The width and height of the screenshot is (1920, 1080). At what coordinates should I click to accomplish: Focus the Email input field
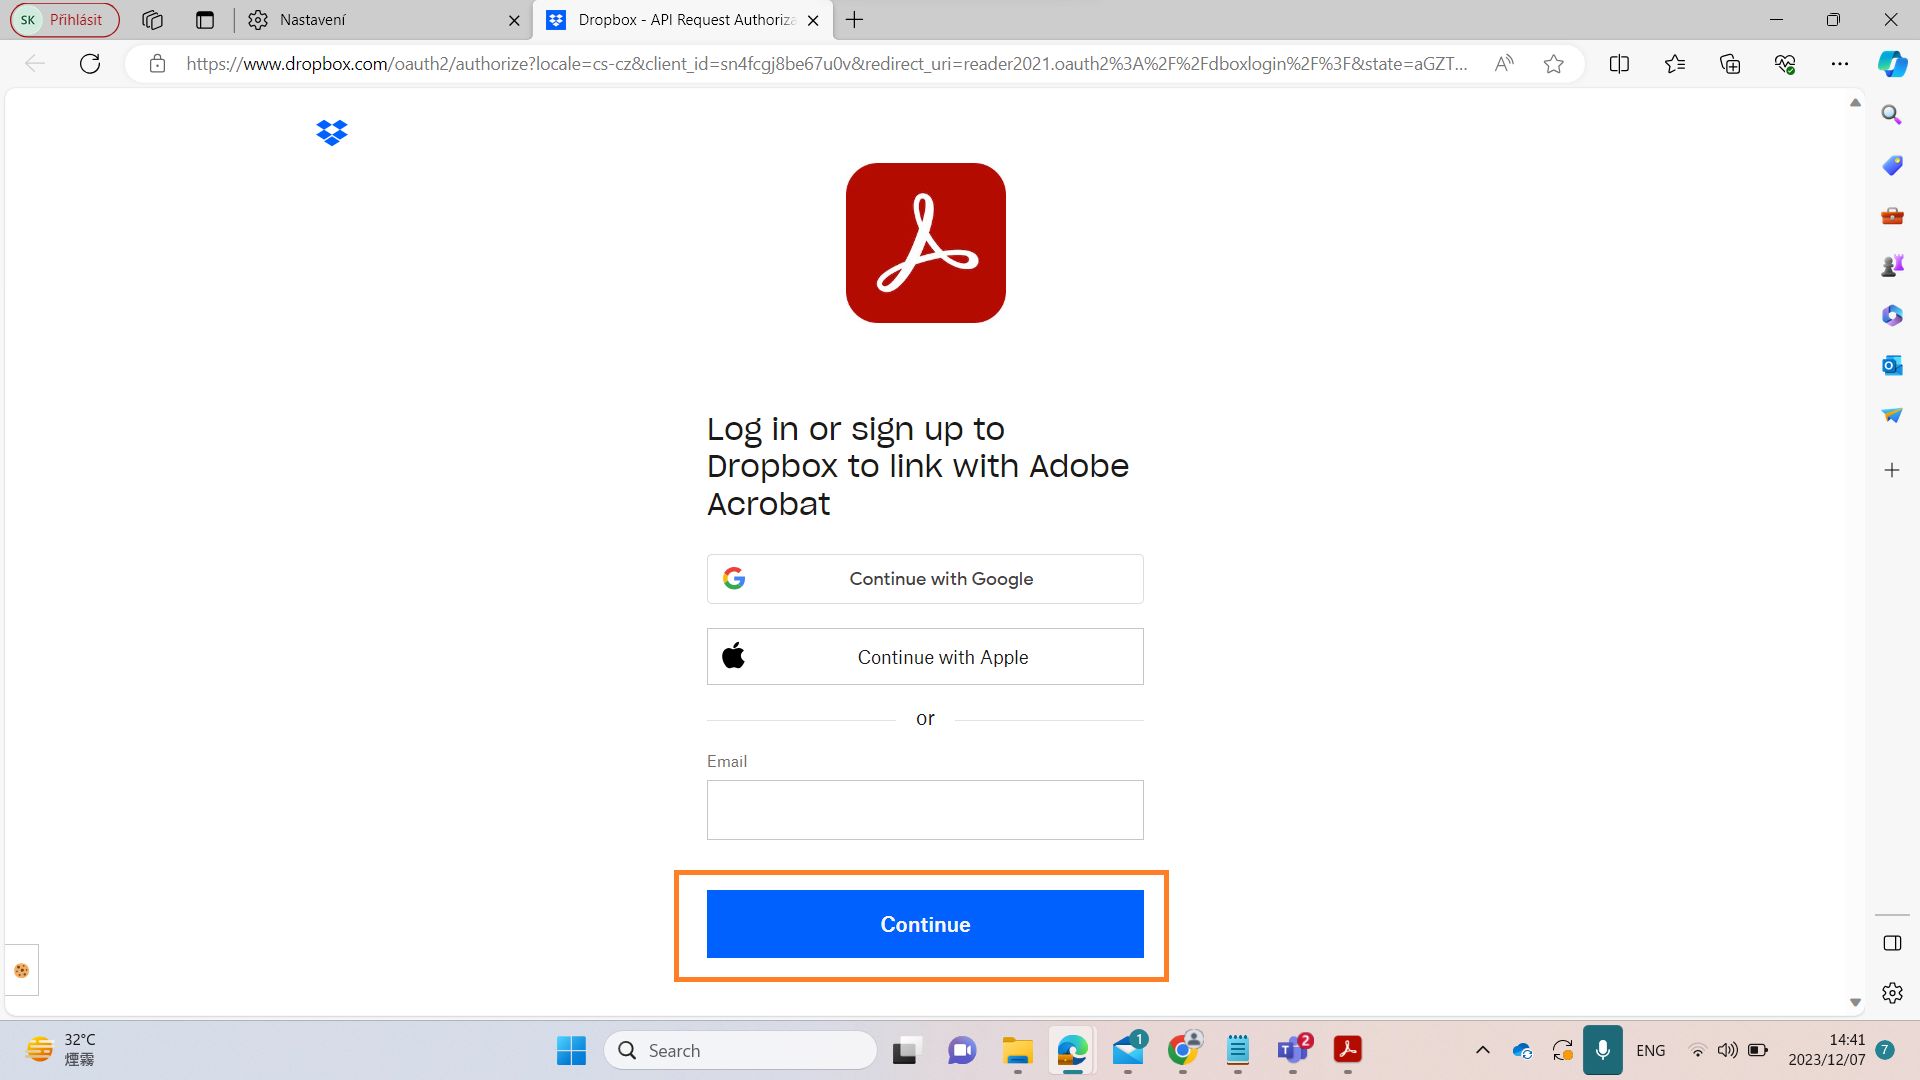(x=925, y=810)
